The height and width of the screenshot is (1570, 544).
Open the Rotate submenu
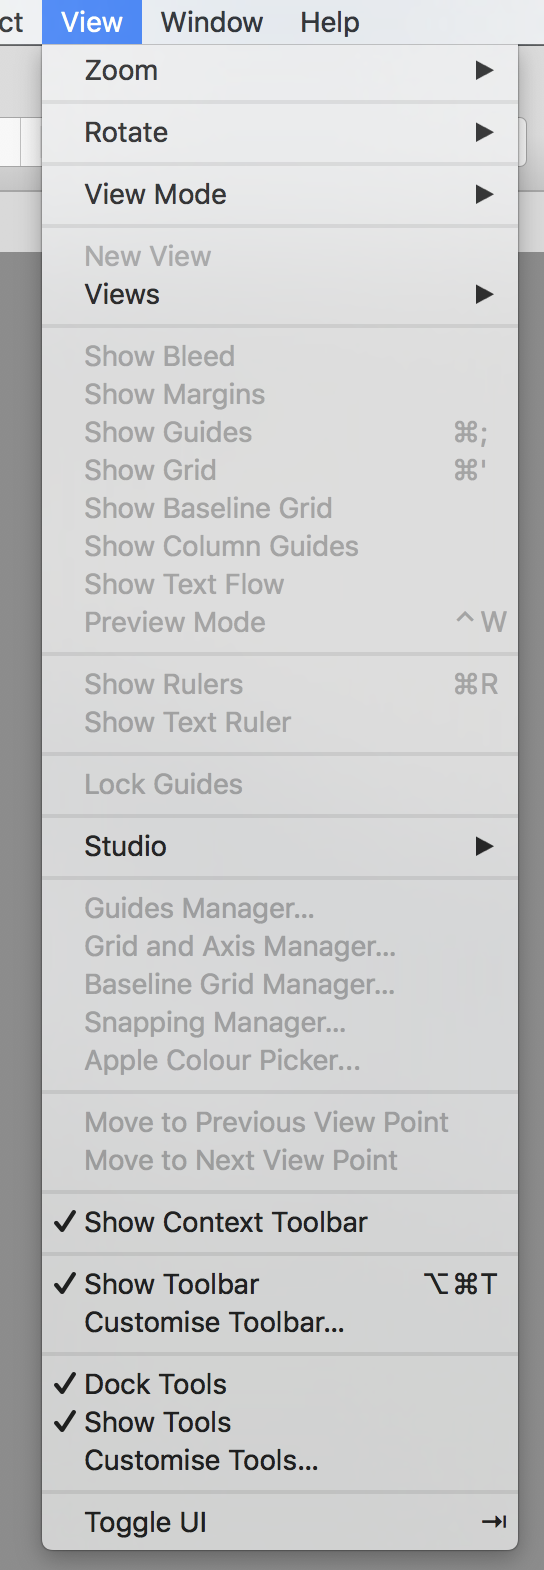click(280, 132)
